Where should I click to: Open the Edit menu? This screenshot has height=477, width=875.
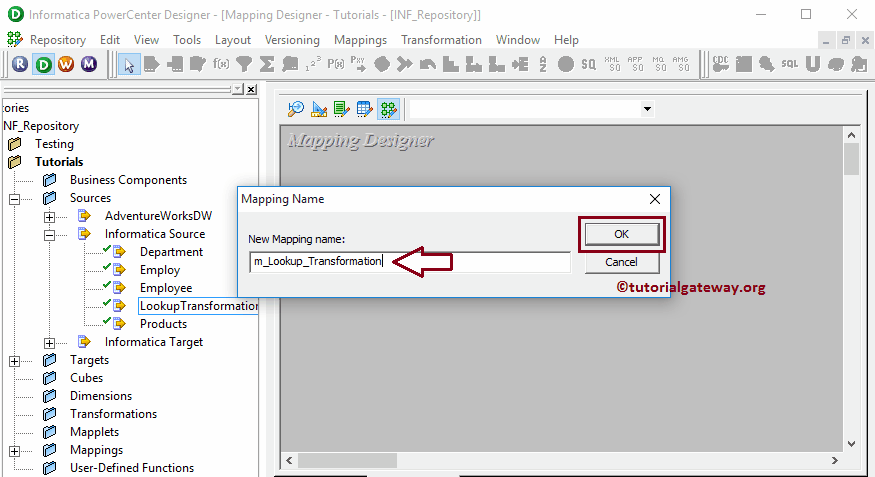click(x=110, y=40)
